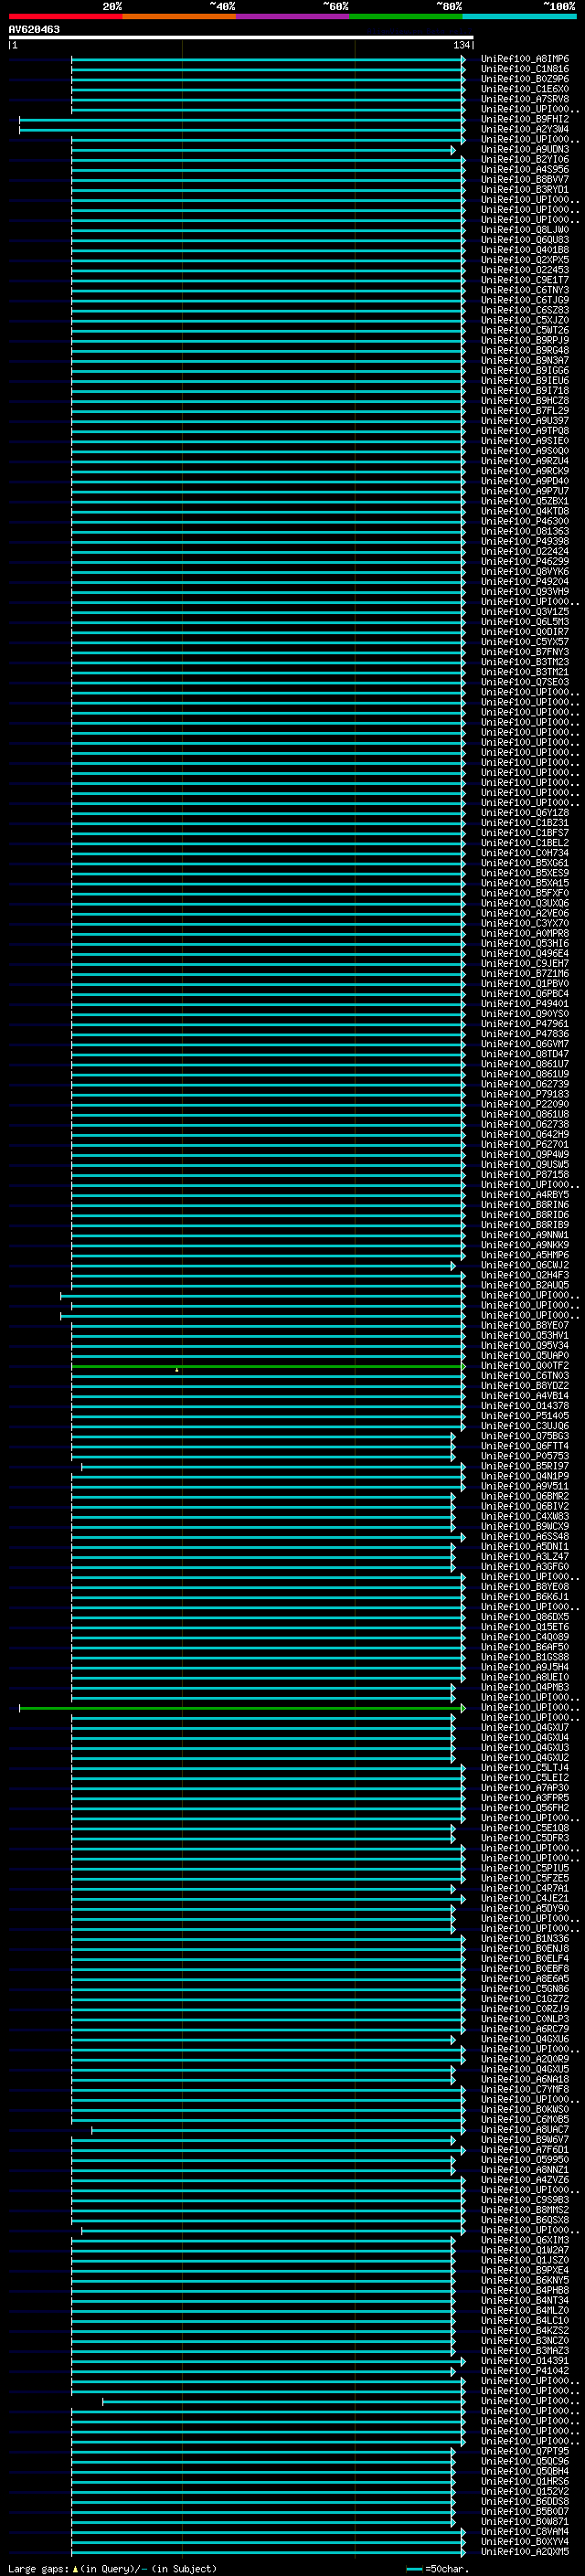Select hit UniRef100_B9IGG6
Viewport: 585px width, 2576px height.
525,370
